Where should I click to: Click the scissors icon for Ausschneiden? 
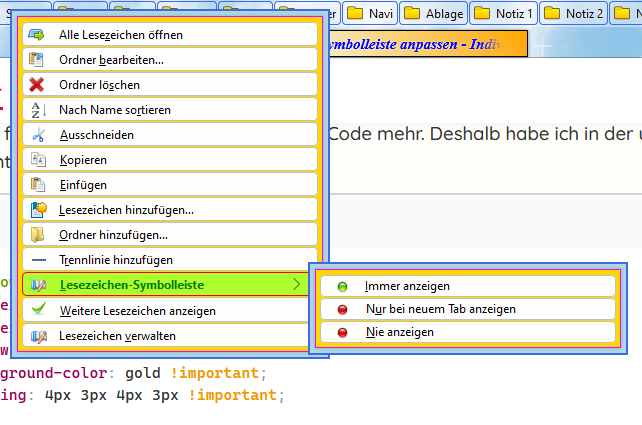coord(38,135)
